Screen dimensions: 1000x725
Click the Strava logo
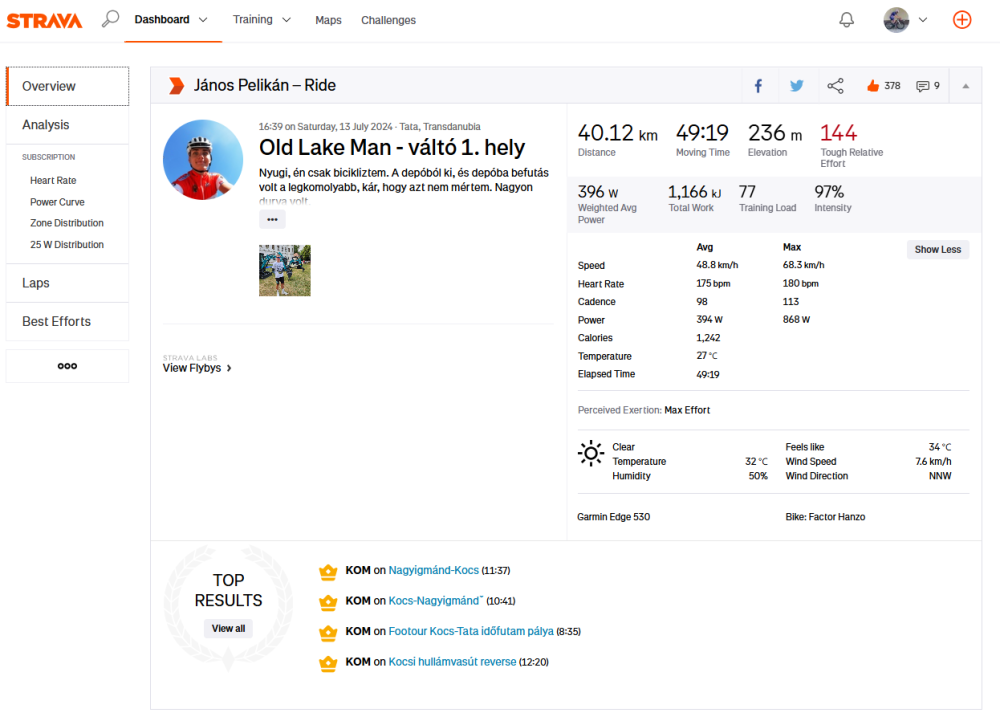pyautogui.click(x=44, y=20)
